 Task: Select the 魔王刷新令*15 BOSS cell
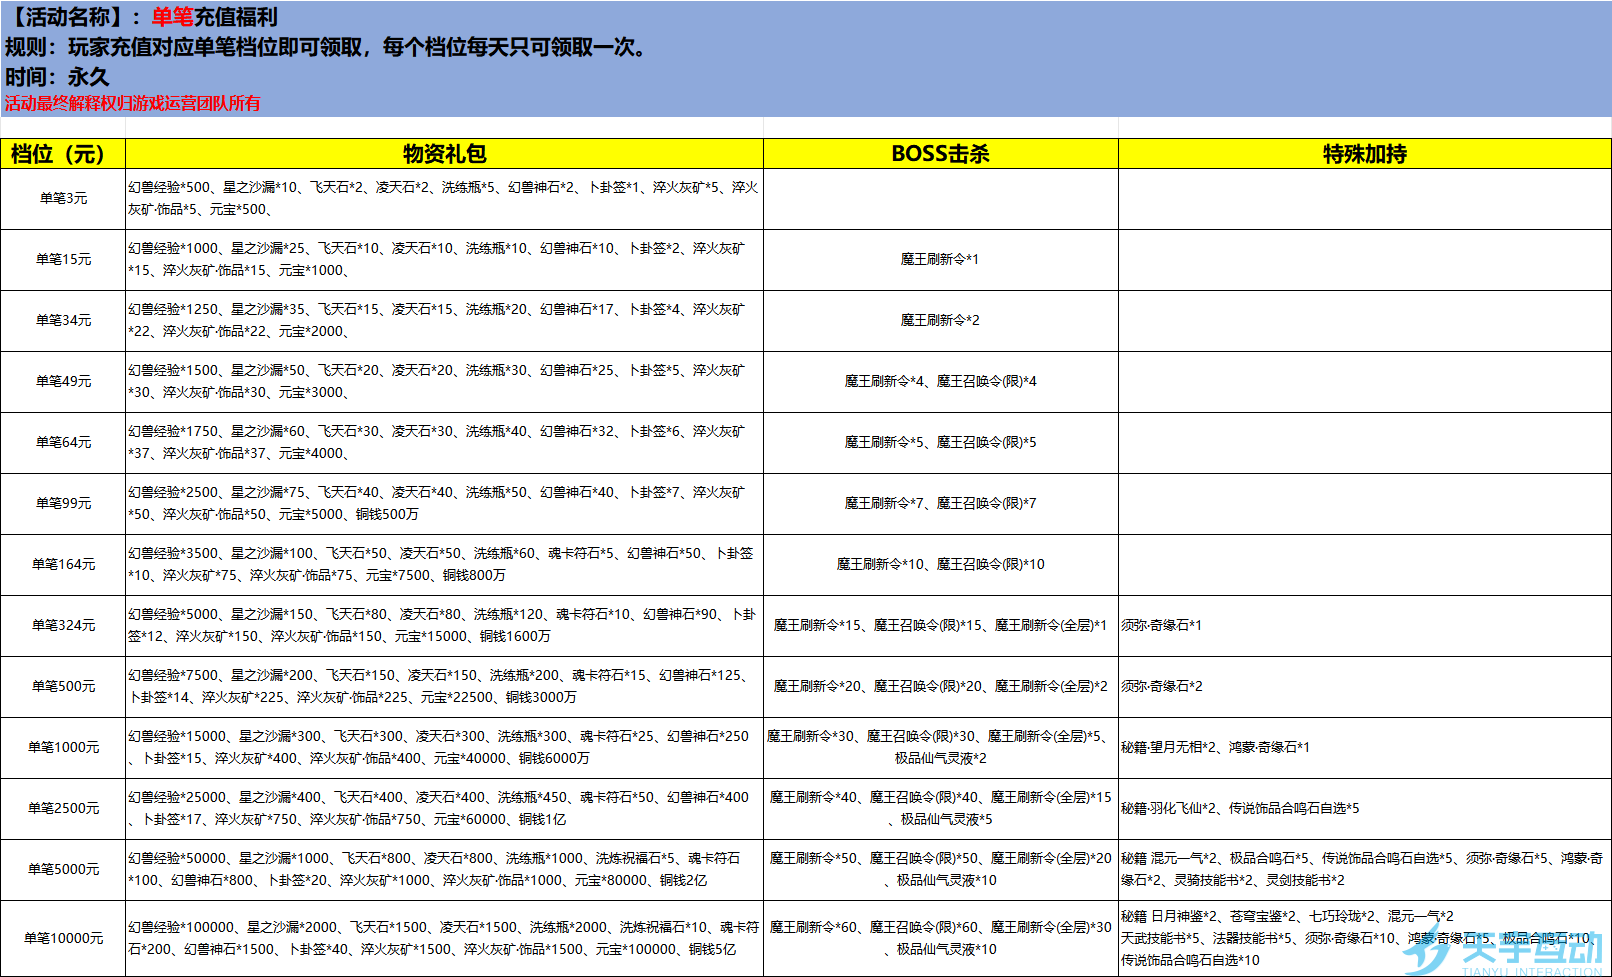click(x=940, y=626)
